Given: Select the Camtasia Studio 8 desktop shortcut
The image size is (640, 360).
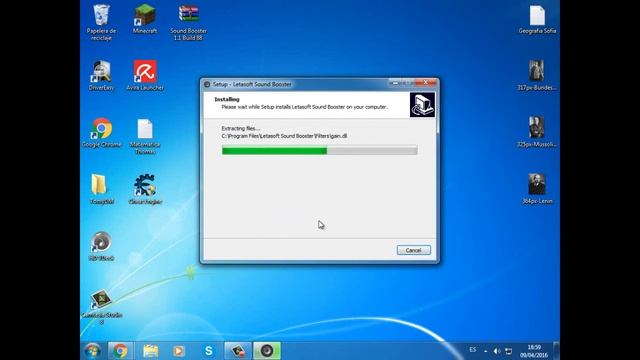Looking at the screenshot, I should pyautogui.click(x=101, y=307).
